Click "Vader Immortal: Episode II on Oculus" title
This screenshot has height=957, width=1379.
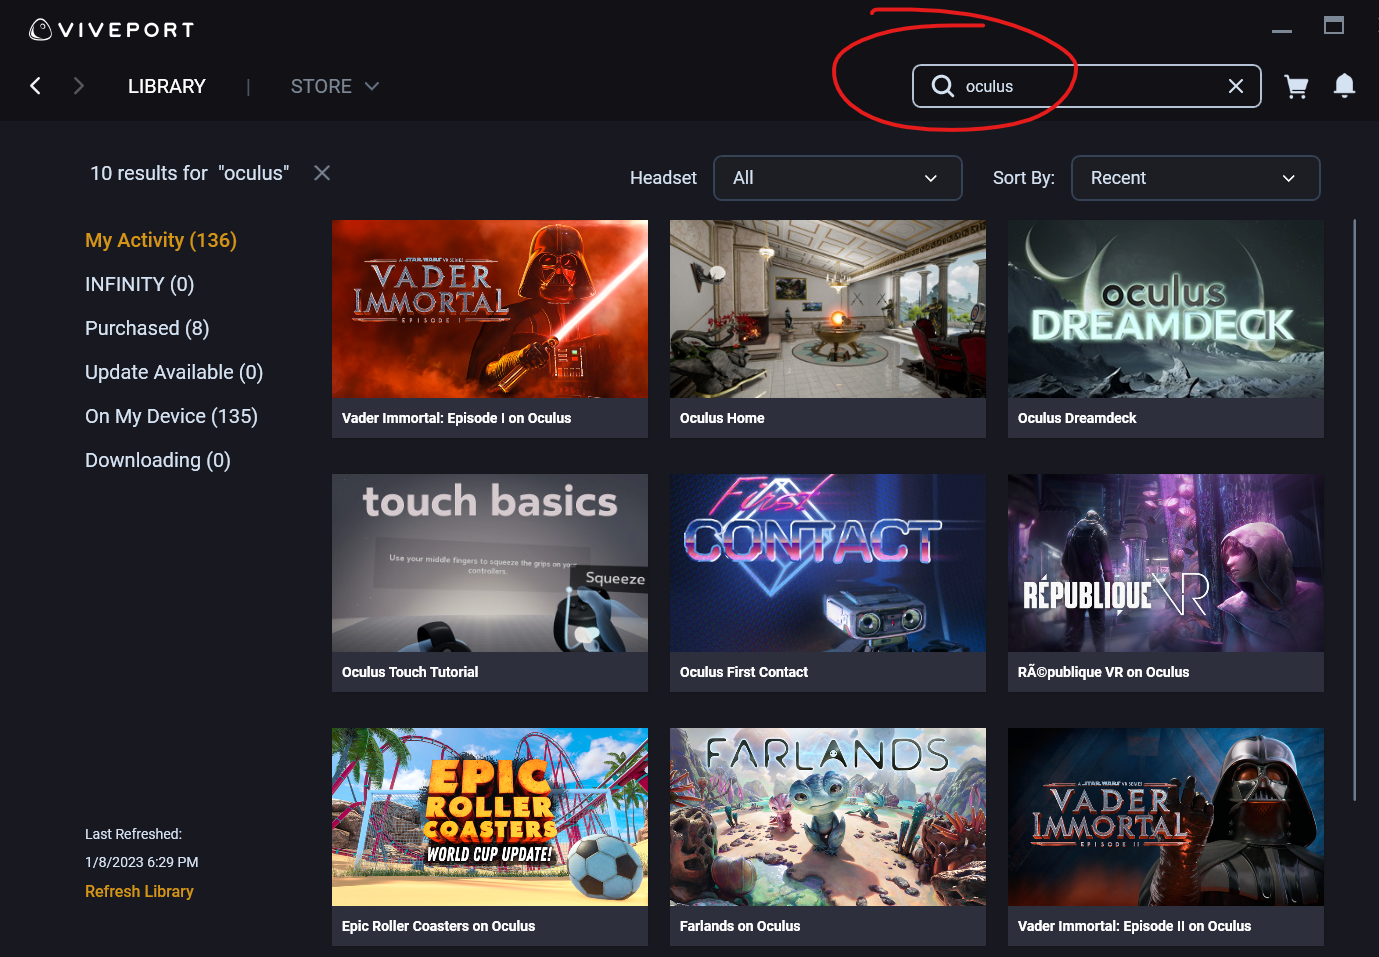[x=1134, y=926]
